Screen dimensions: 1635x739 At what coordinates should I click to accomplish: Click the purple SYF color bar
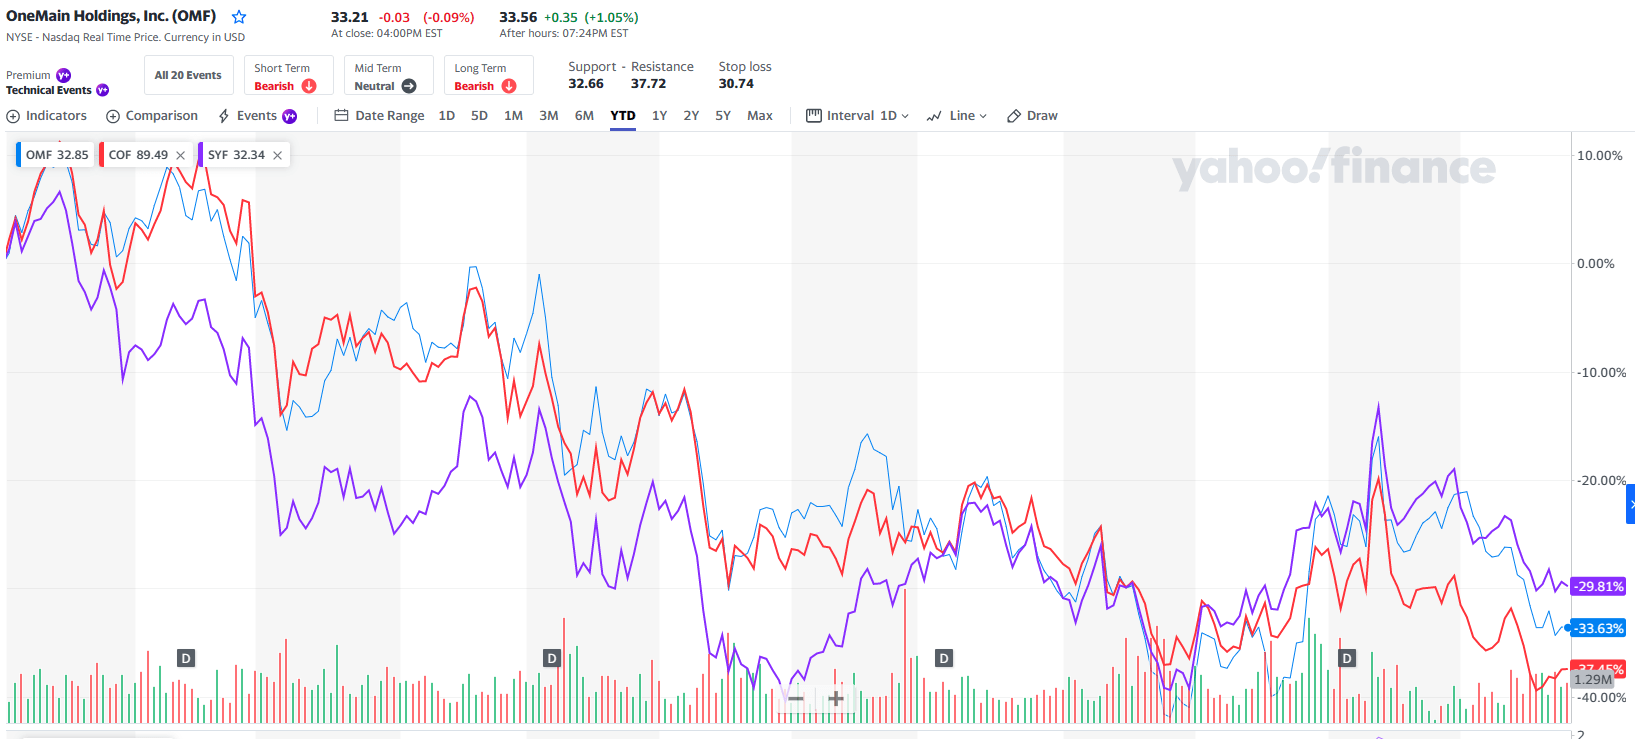pos(200,155)
